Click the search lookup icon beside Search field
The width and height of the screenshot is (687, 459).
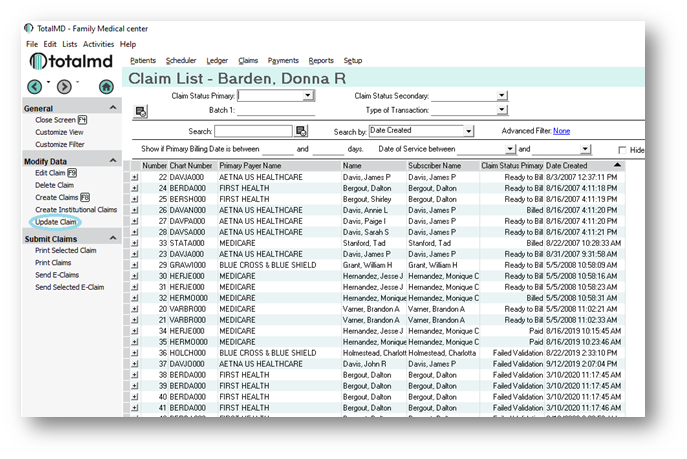click(x=301, y=131)
